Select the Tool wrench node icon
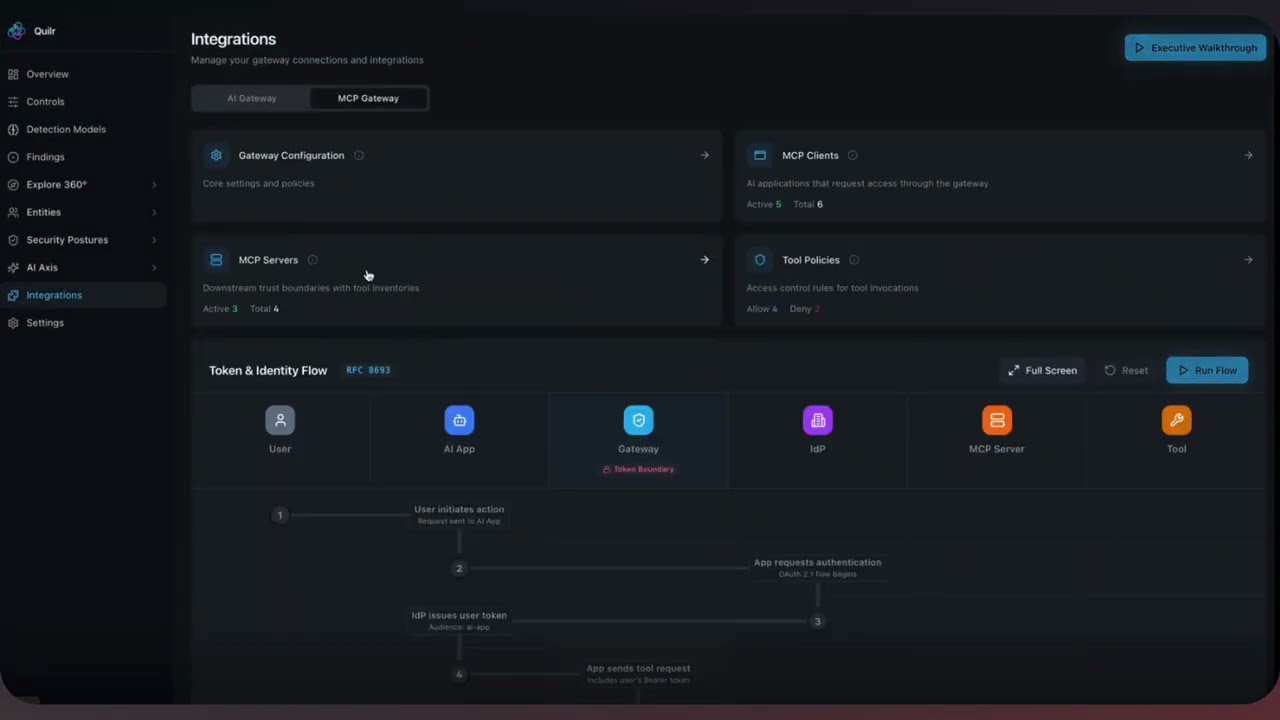Screen dimensions: 1280x720 point(1176,420)
